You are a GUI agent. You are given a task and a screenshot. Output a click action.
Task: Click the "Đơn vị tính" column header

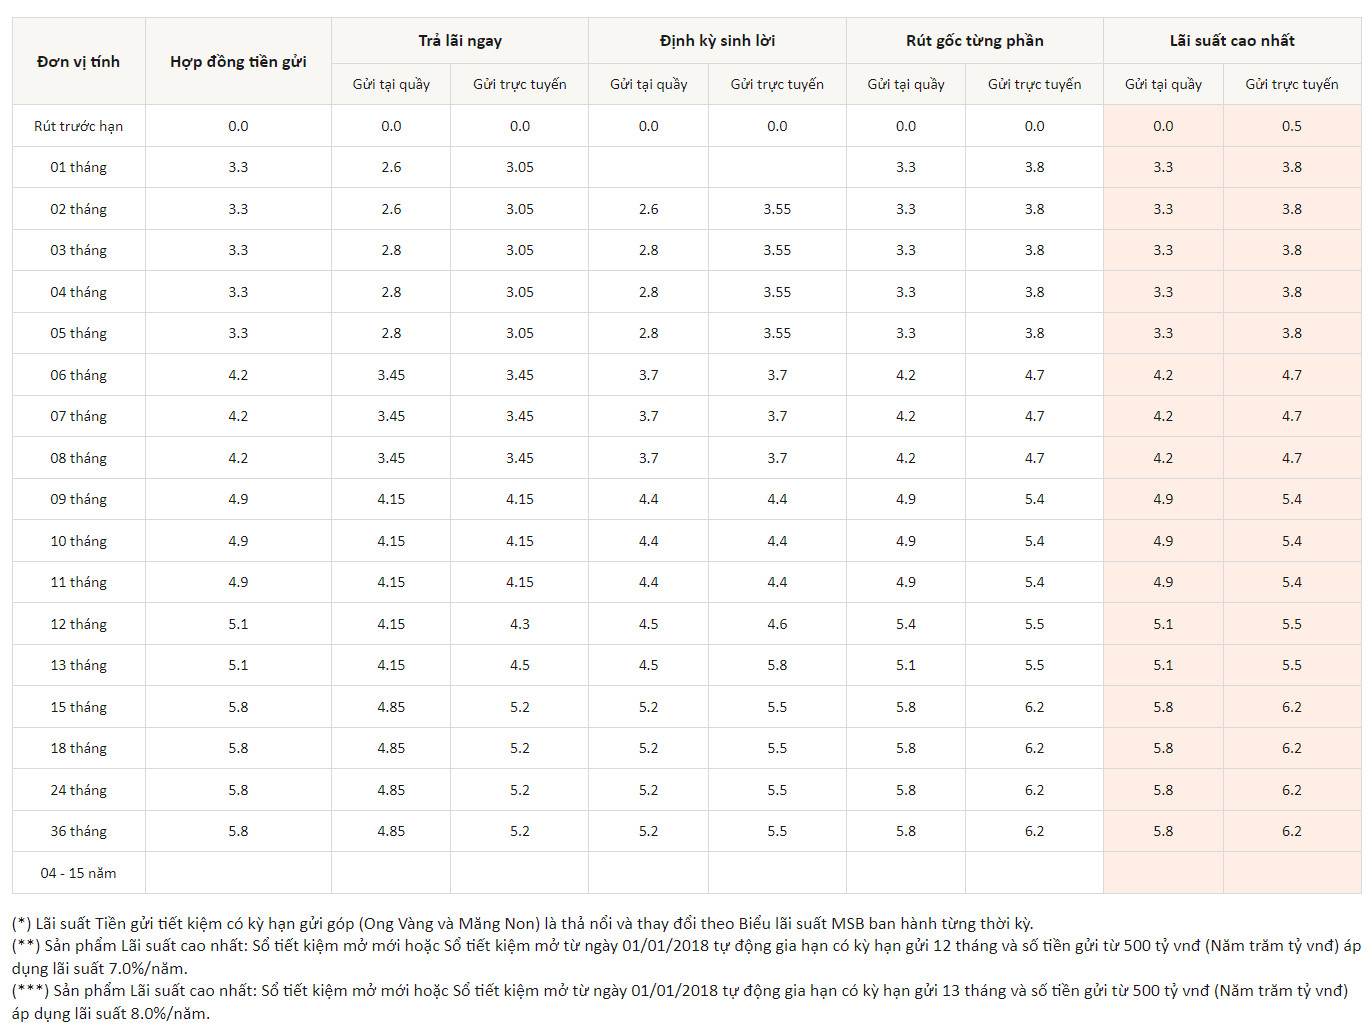[78, 62]
